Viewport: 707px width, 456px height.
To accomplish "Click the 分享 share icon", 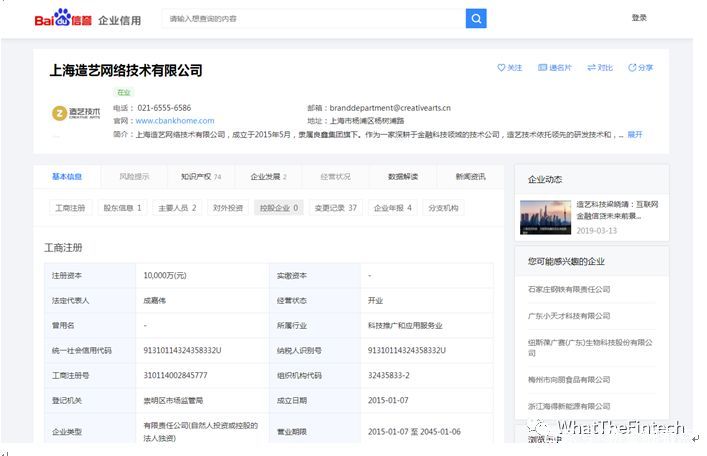I will pos(632,68).
